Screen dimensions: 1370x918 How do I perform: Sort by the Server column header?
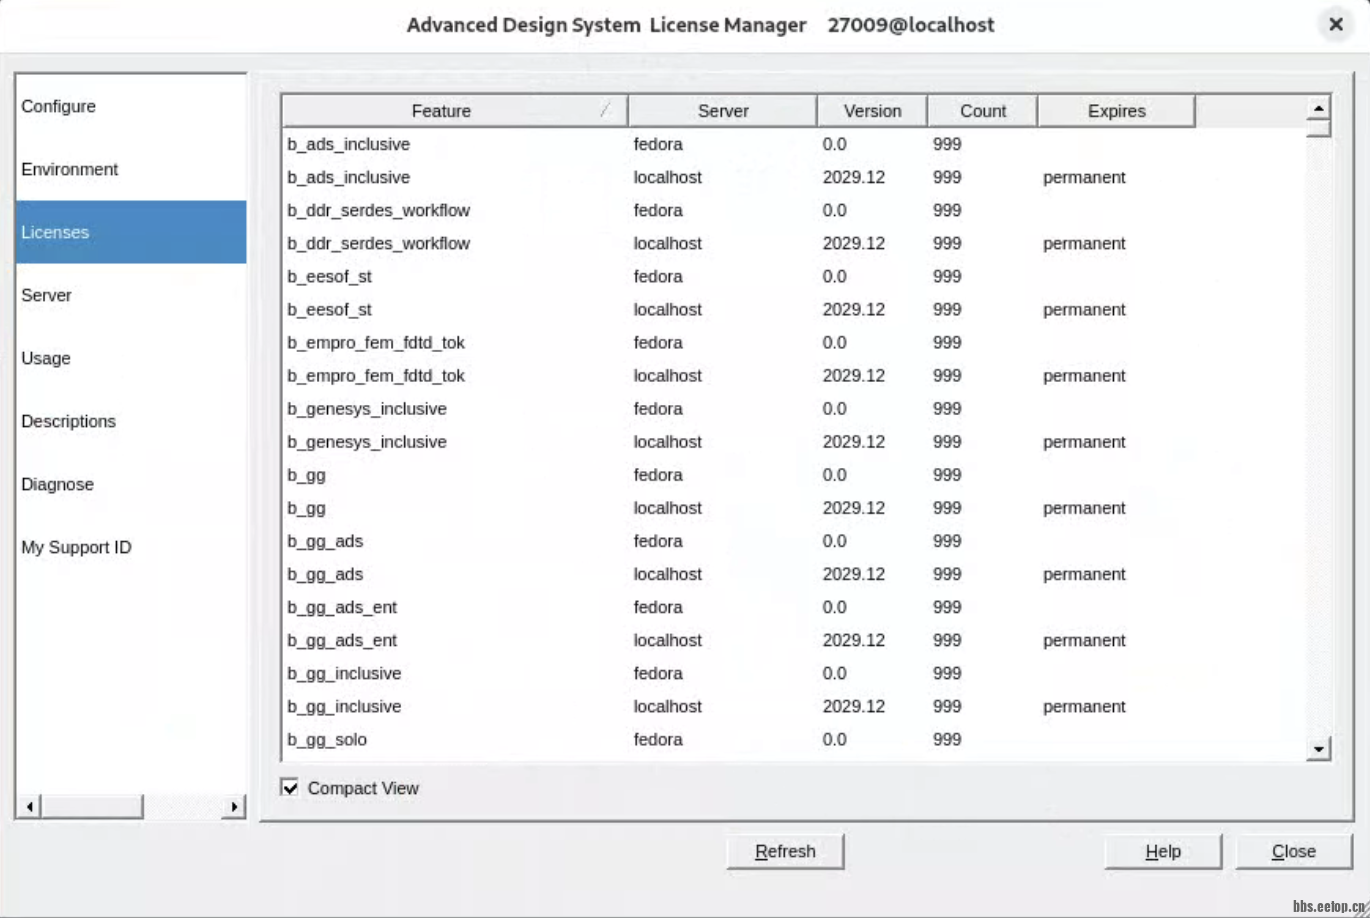[721, 111]
